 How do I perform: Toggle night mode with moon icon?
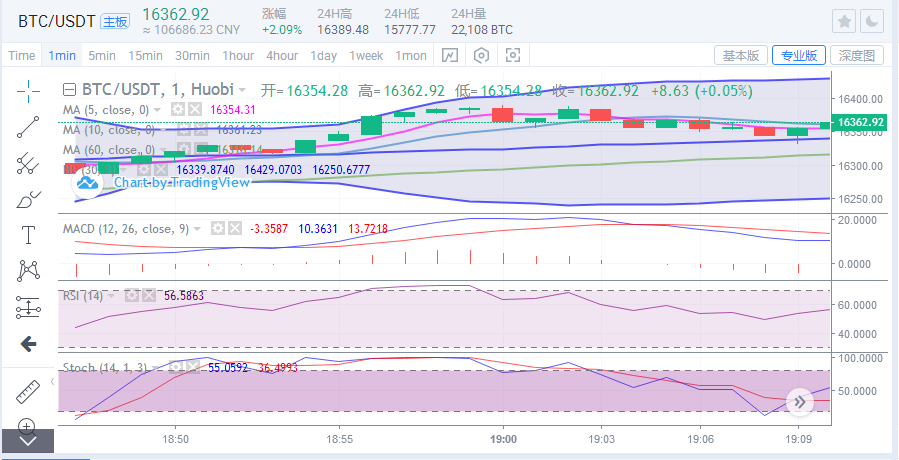point(871,22)
